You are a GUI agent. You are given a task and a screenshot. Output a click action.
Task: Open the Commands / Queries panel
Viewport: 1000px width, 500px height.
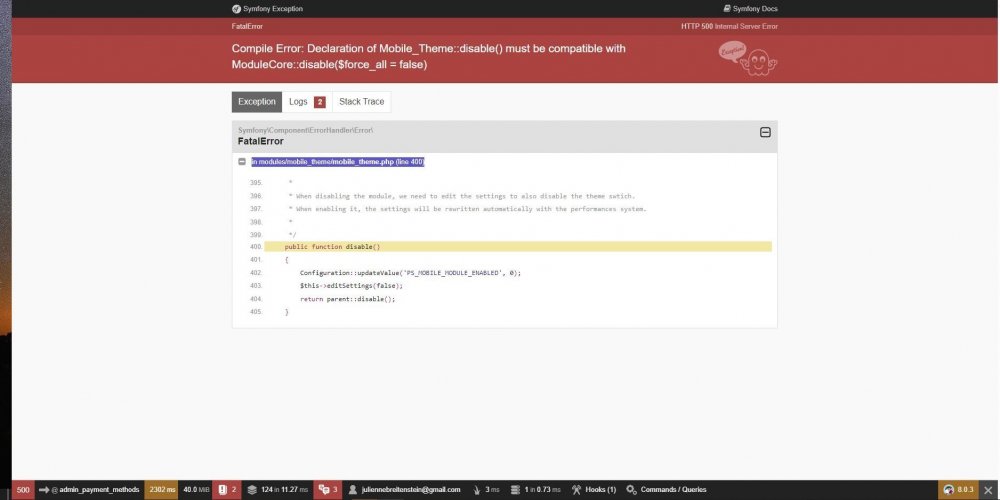click(666, 490)
